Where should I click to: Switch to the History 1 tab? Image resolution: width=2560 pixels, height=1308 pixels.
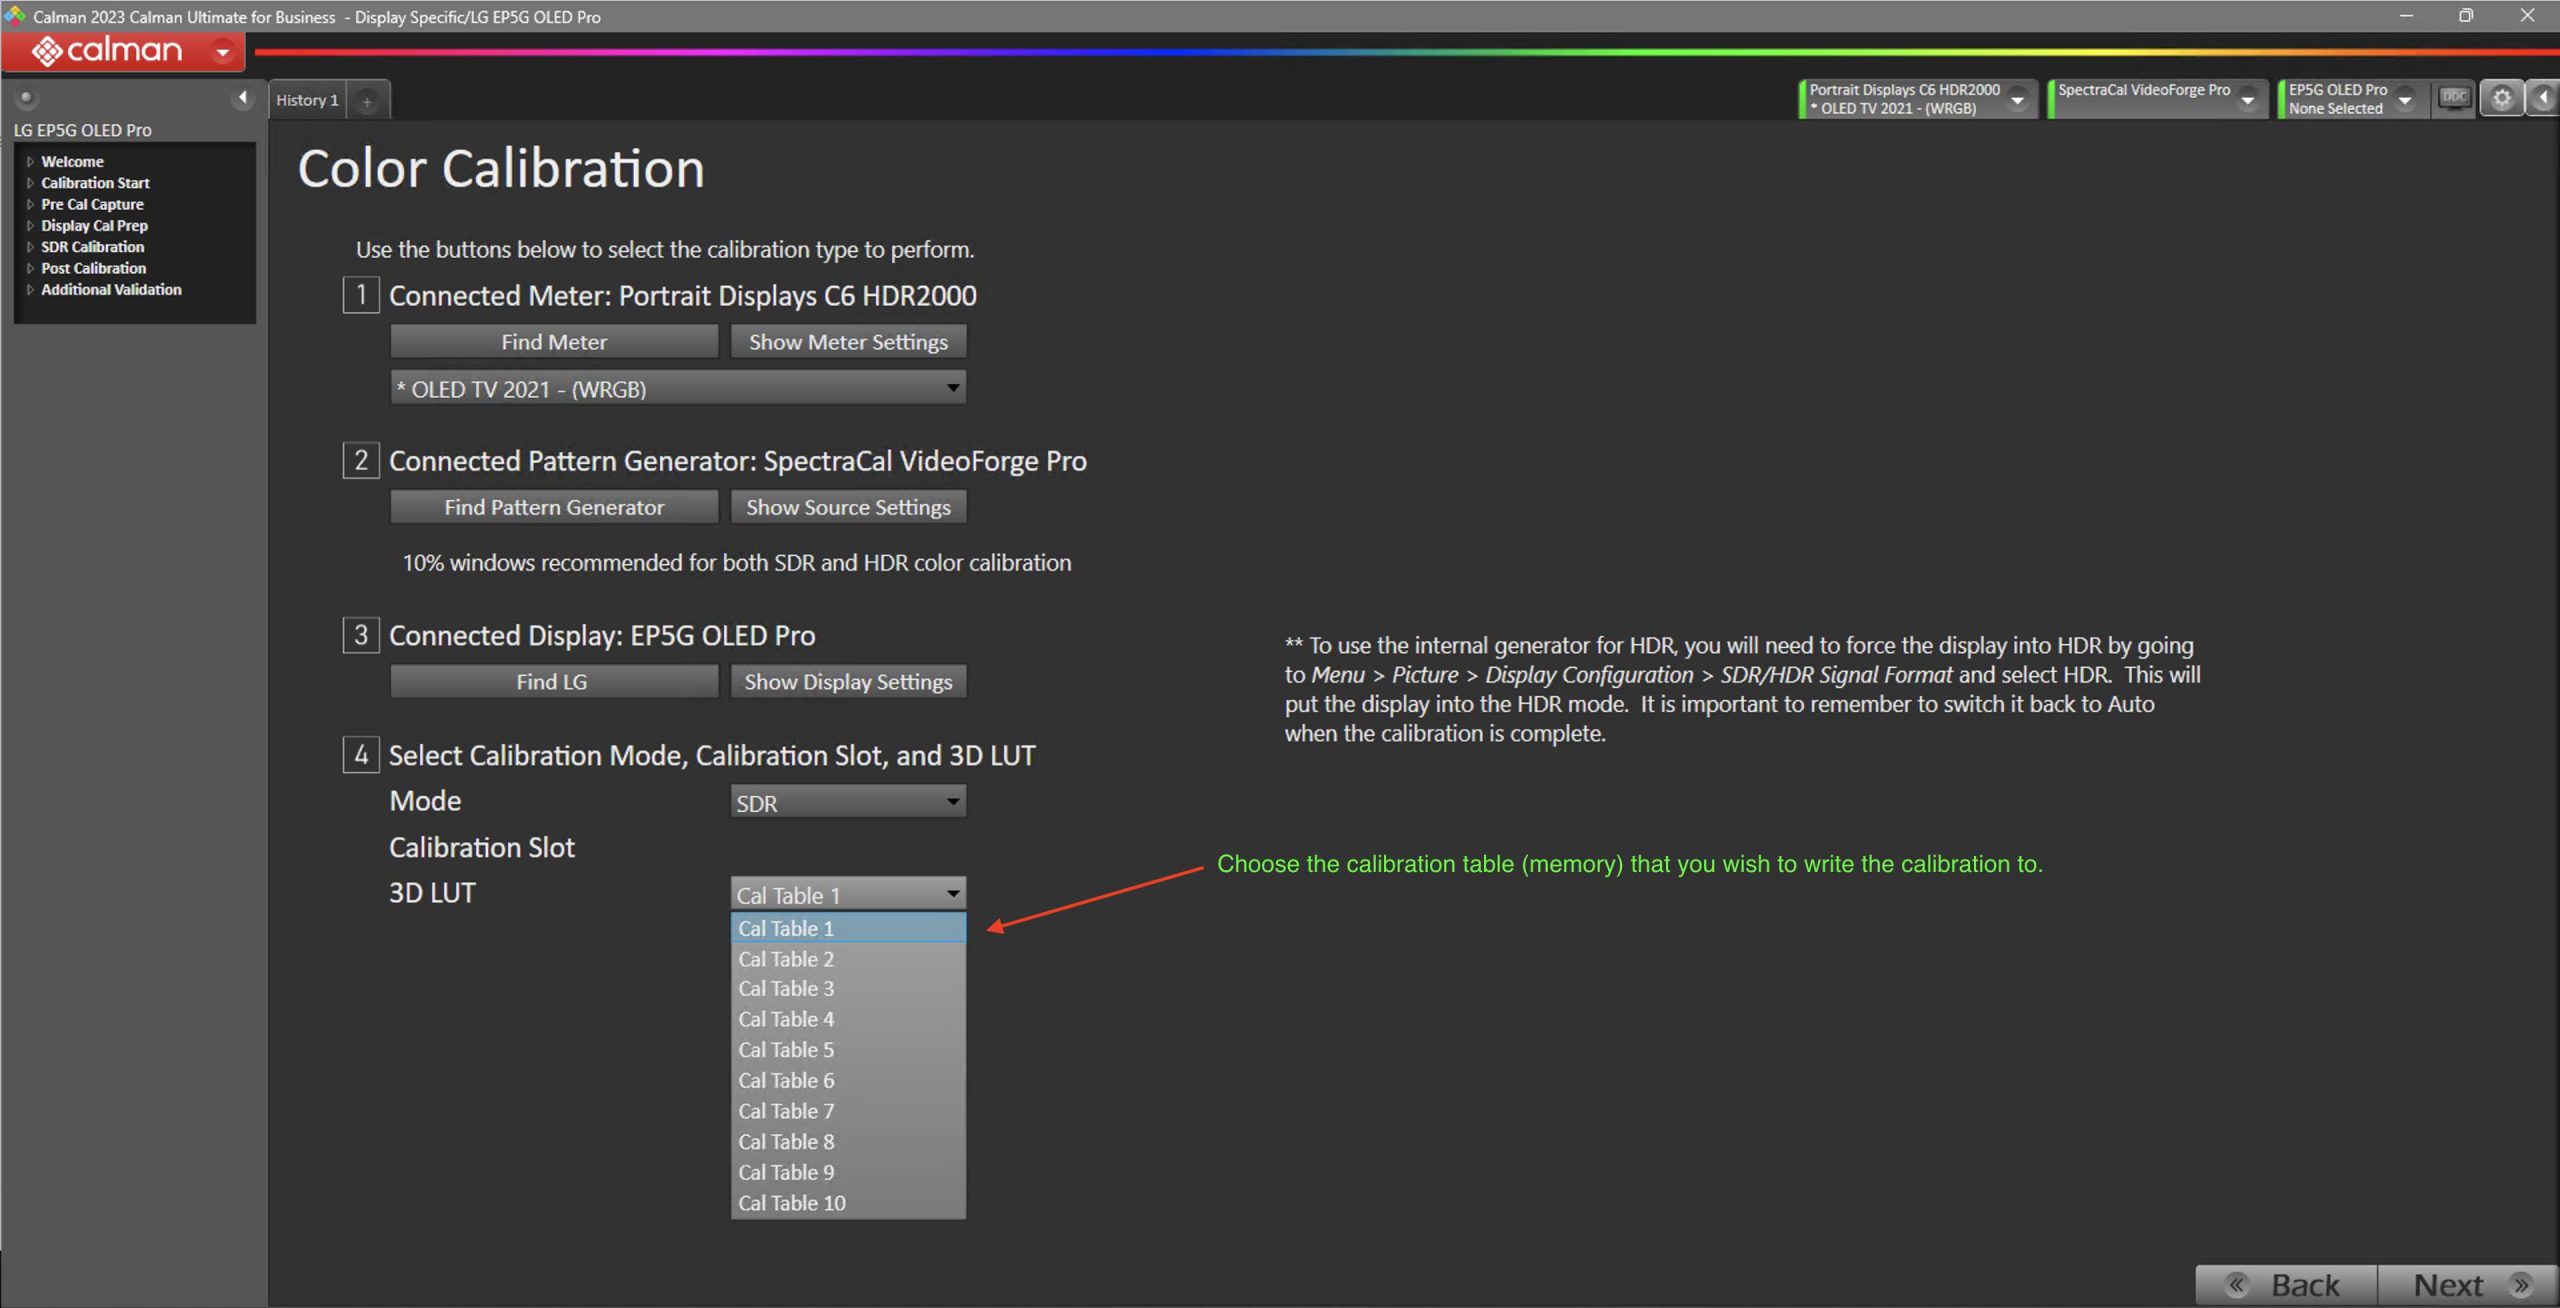307,100
